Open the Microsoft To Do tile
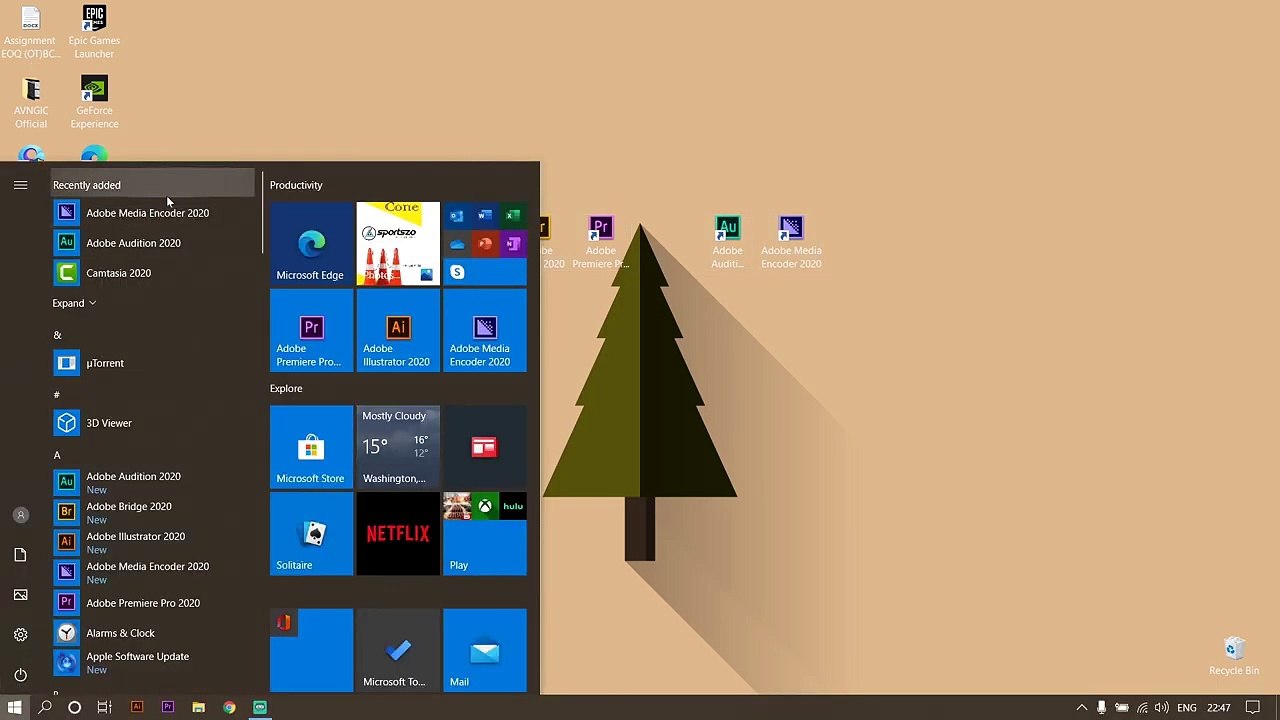Image resolution: width=1280 pixels, height=720 pixels. pyautogui.click(x=398, y=650)
